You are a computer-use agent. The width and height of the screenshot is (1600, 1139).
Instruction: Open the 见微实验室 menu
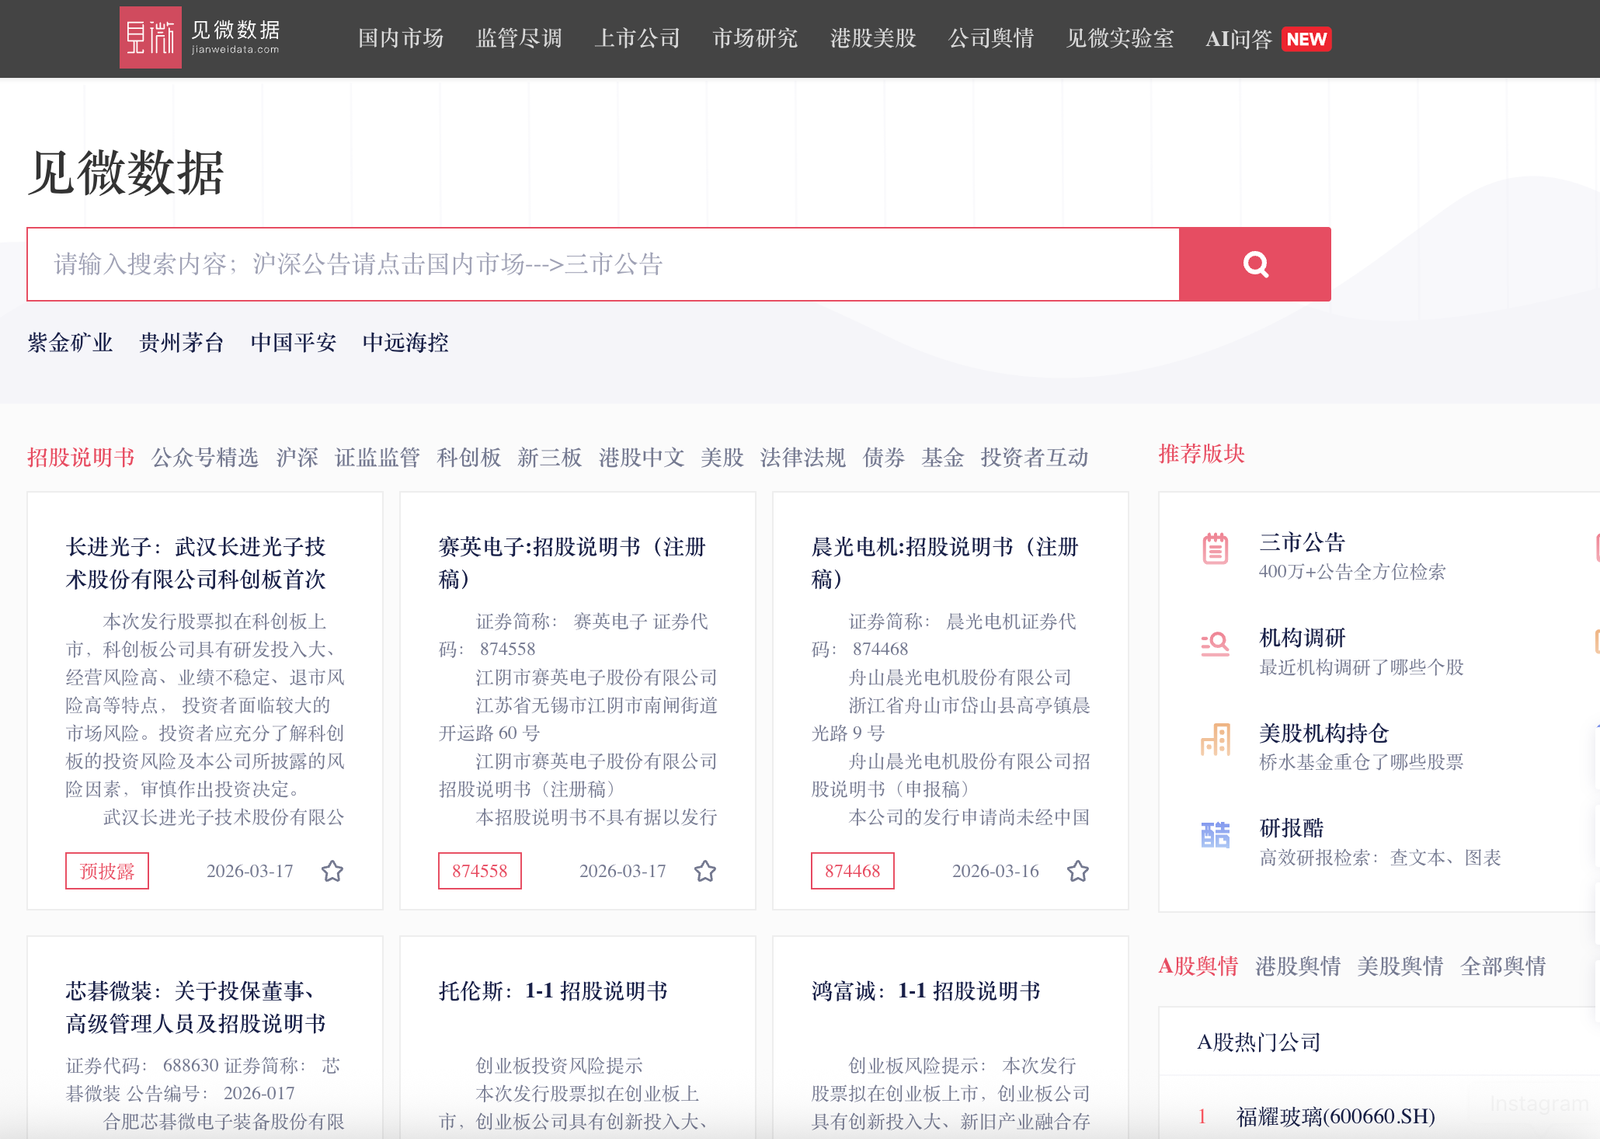point(1120,38)
